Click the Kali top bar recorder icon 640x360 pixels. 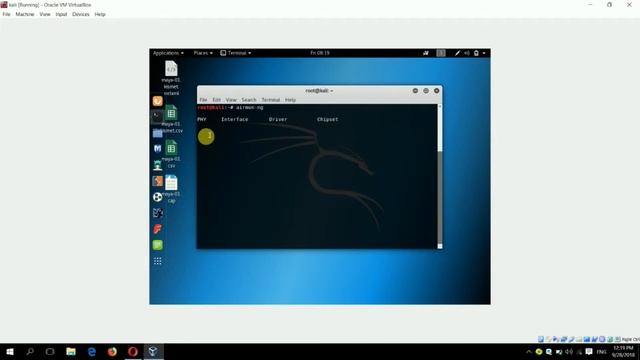click(x=426, y=53)
